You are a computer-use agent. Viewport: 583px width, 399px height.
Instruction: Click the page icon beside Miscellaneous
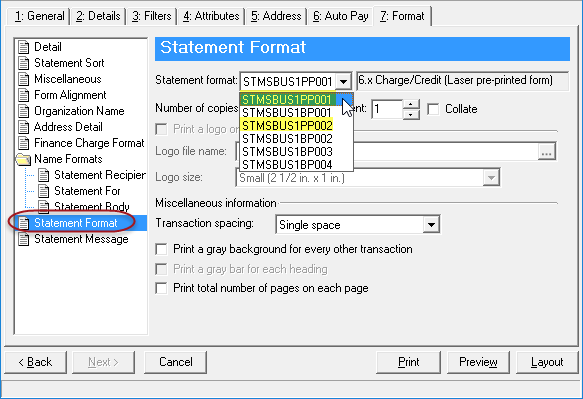[x=23, y=79]
